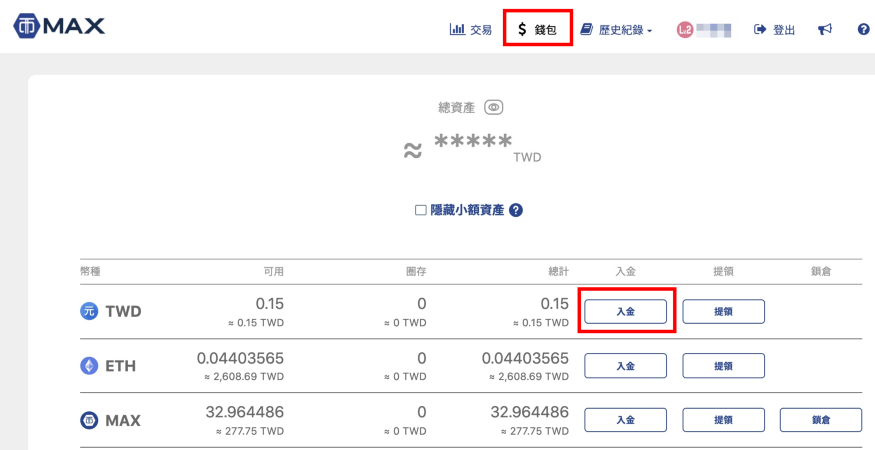Click the ≈ 277.75 TWD value under 總計
Image resolution: width=875 pixels, height=450 pixels.
point(535,431)
